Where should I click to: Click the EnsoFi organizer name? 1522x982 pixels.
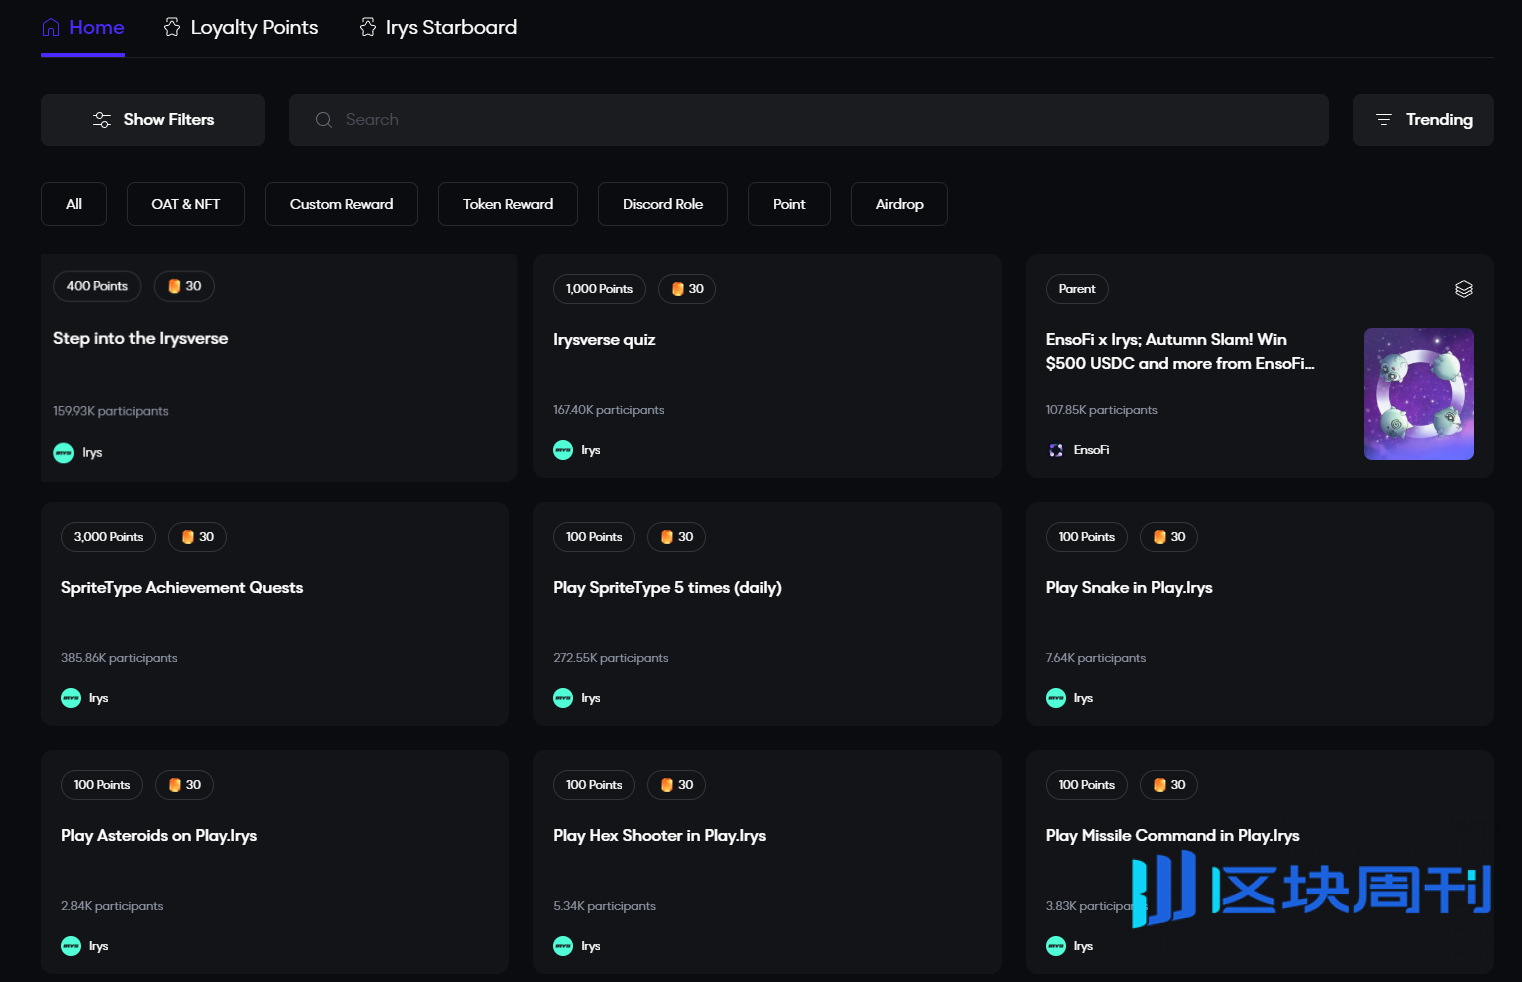coord(1092,450)
